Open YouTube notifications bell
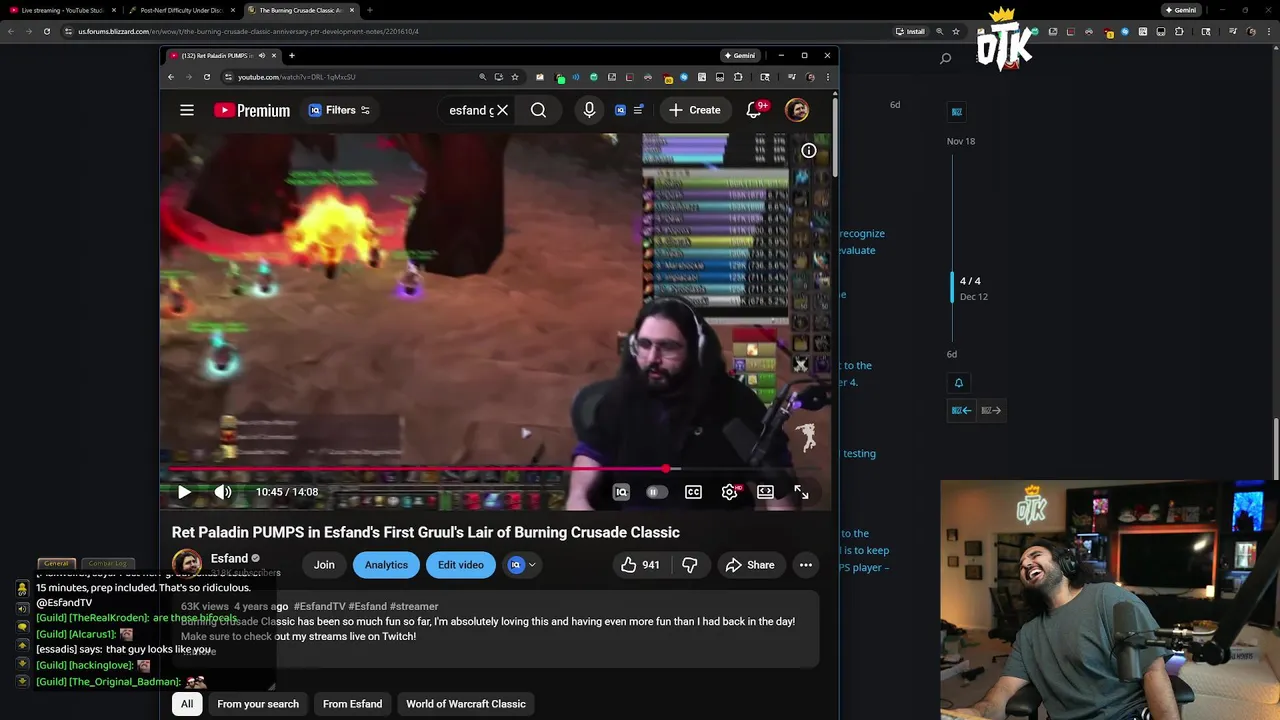The width and height of the screenshot is (1280, 720). tap(754, 110)
